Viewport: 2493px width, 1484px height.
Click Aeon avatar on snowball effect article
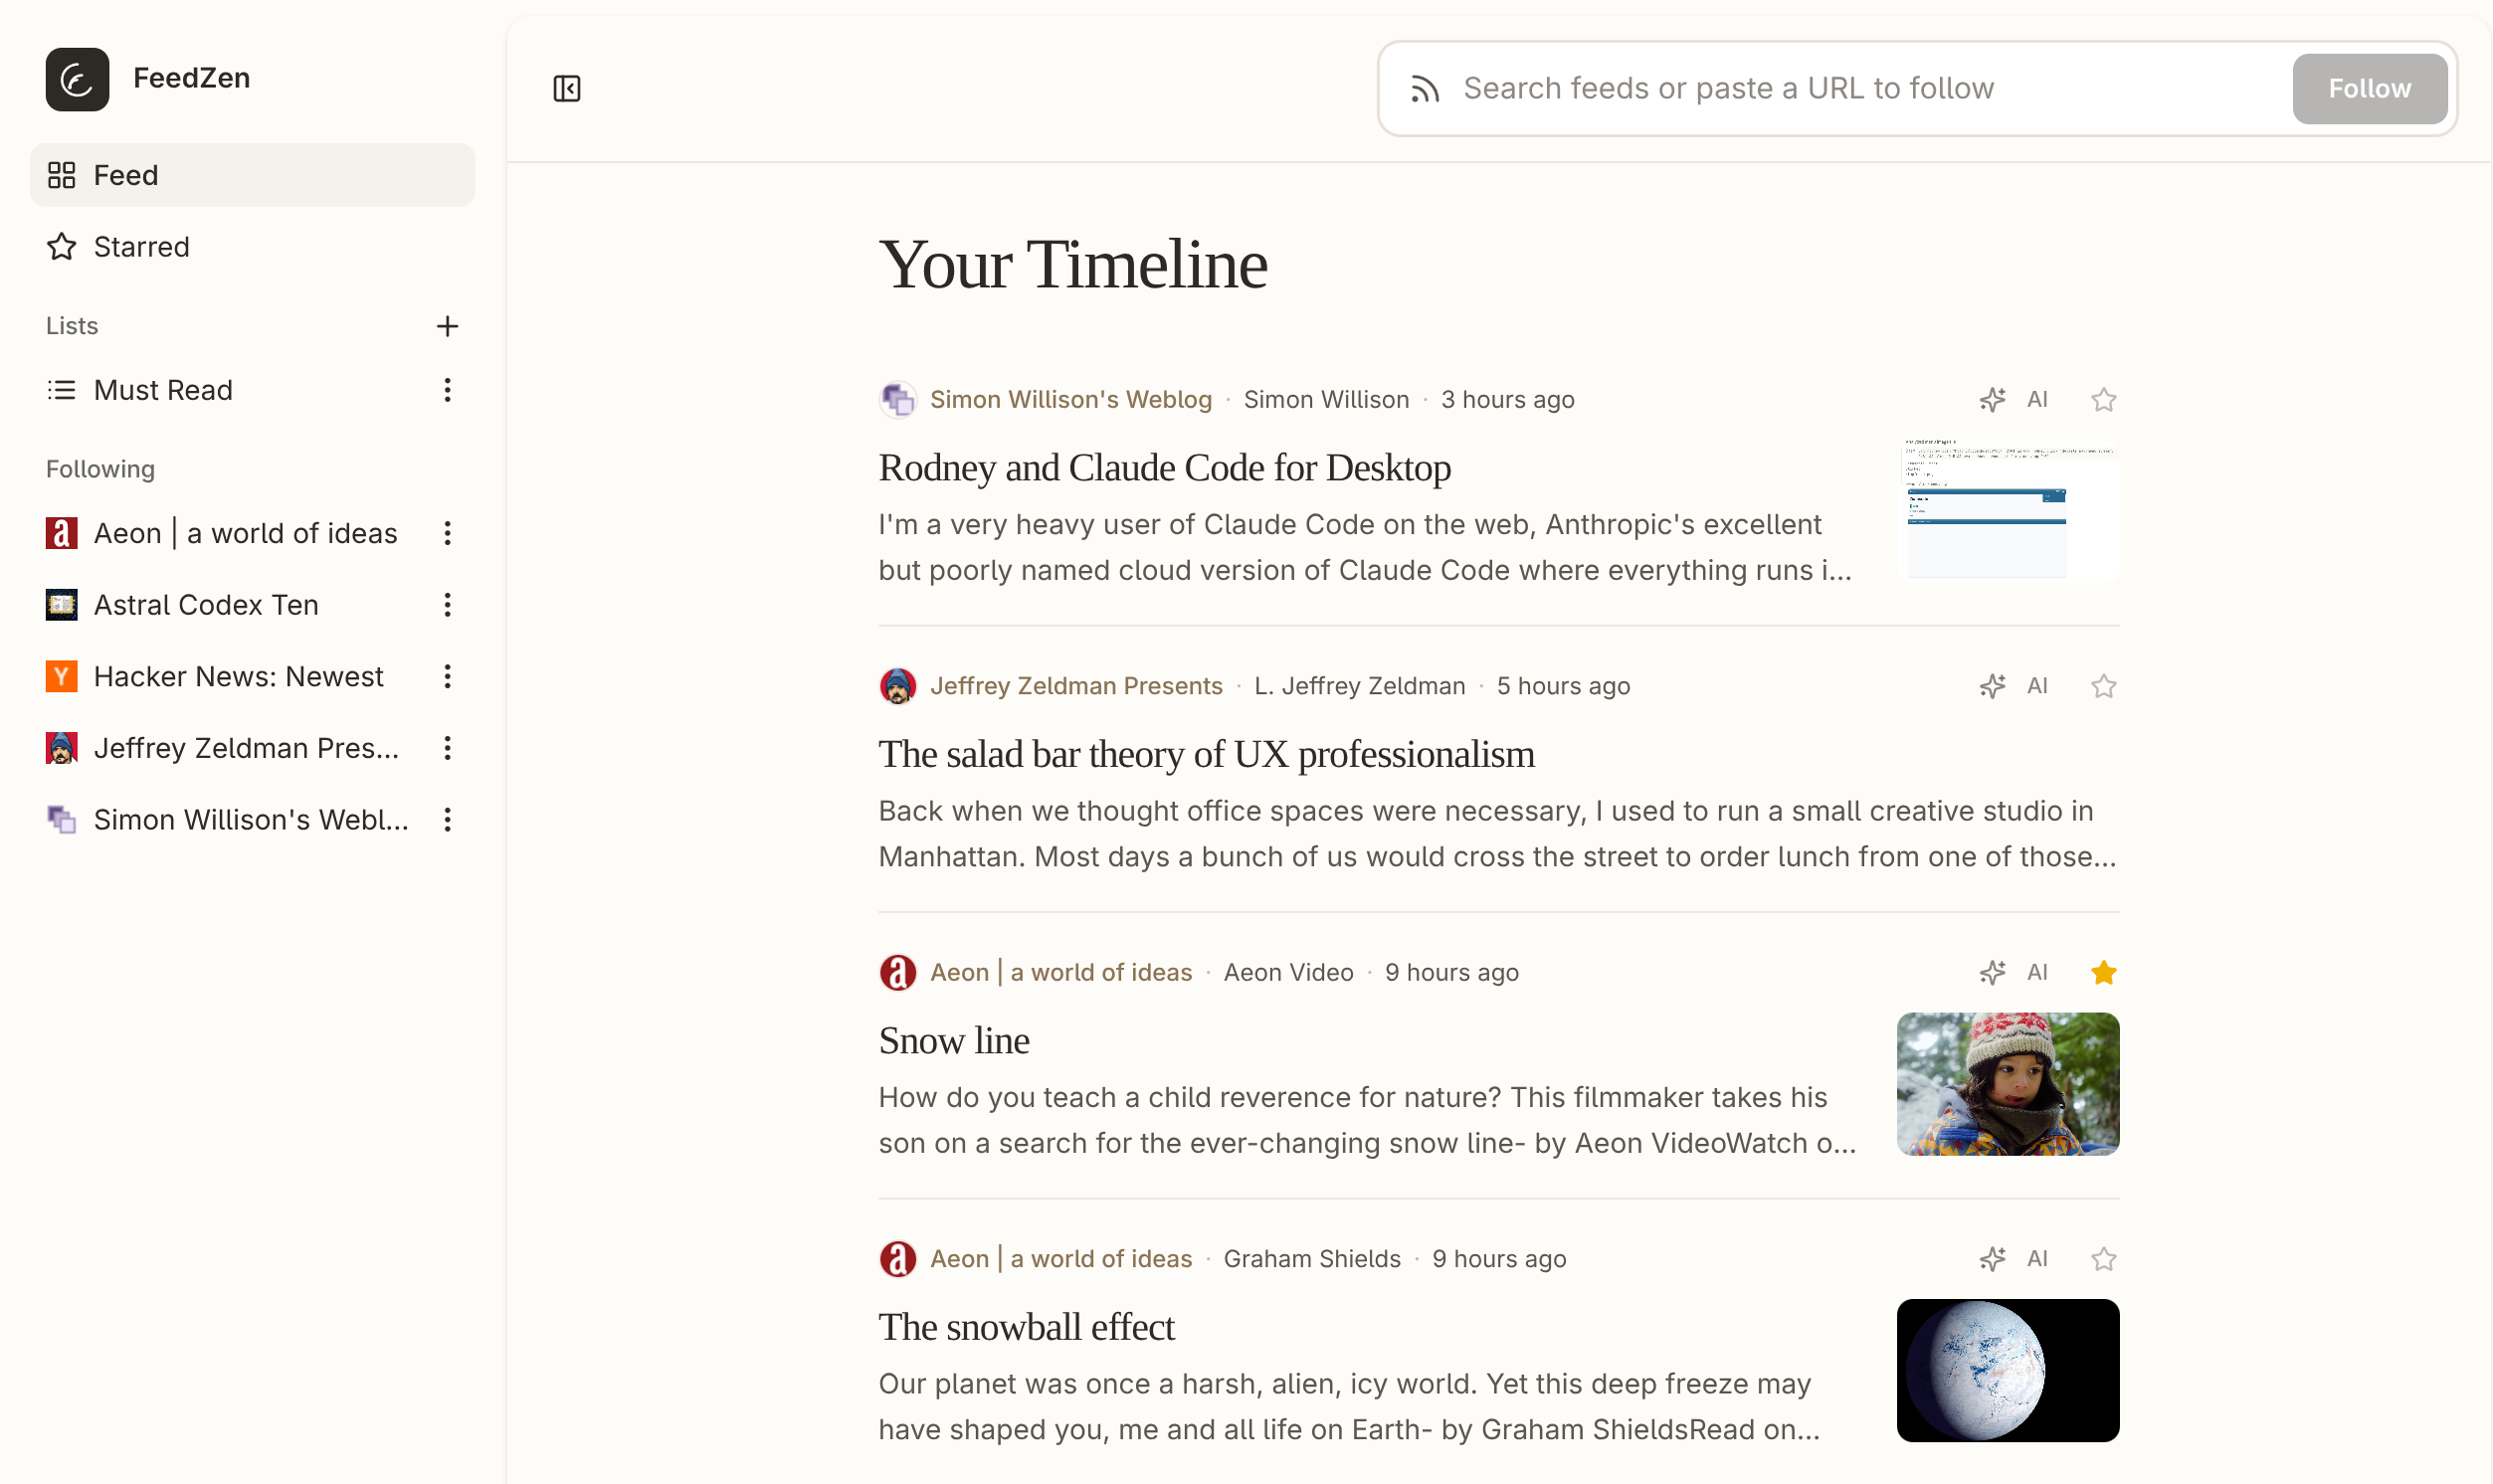(x=898, y=1259)
